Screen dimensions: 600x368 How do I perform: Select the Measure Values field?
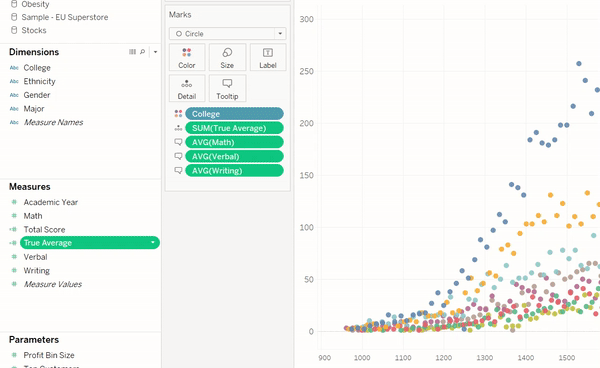pyautogui.click(x=53, y=284)
